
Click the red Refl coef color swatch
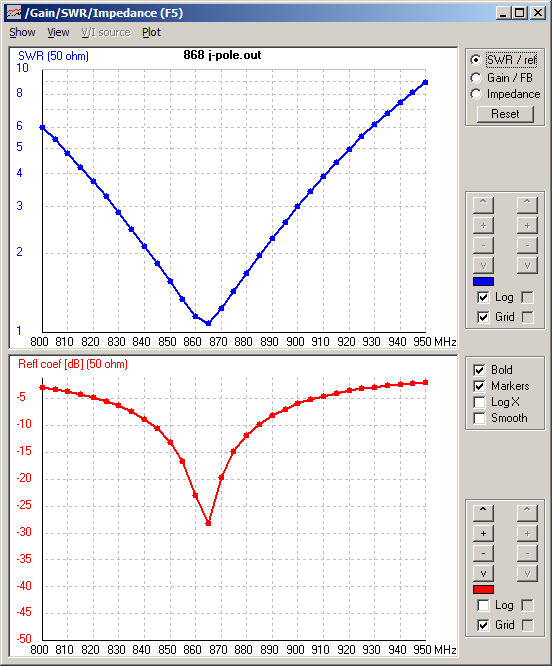483,590
